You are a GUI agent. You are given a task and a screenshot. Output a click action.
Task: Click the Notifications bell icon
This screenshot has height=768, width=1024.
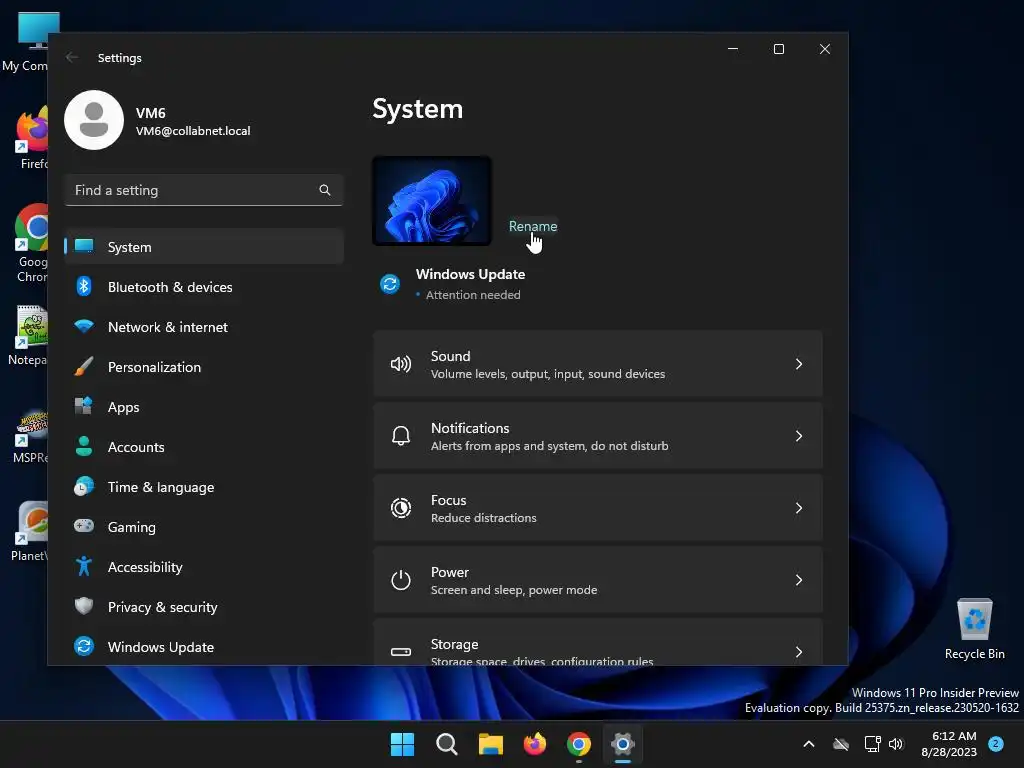(401, 436)
